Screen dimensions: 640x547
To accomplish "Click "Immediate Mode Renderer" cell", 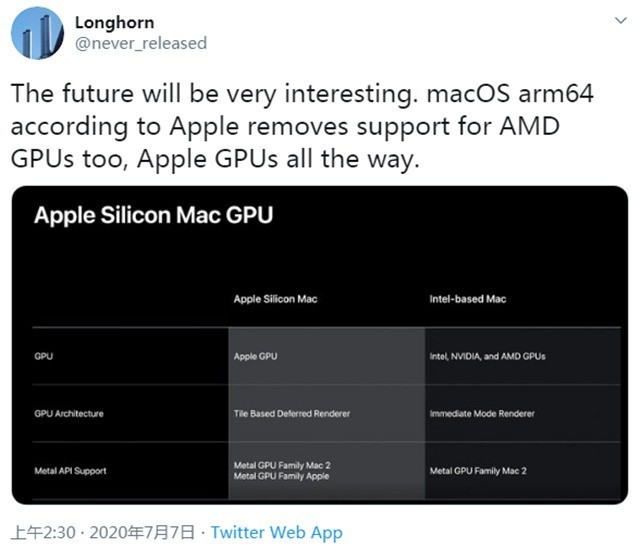I will coord(482,413).
